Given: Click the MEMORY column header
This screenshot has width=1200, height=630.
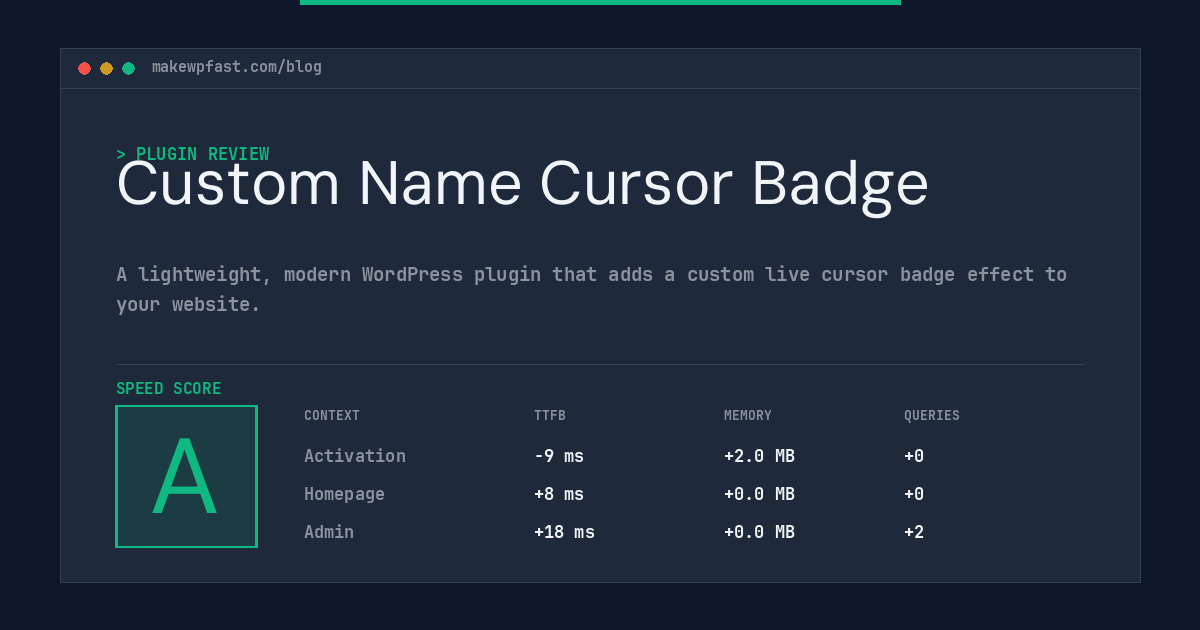Looking at the screenshot, I should pos(748,416).
